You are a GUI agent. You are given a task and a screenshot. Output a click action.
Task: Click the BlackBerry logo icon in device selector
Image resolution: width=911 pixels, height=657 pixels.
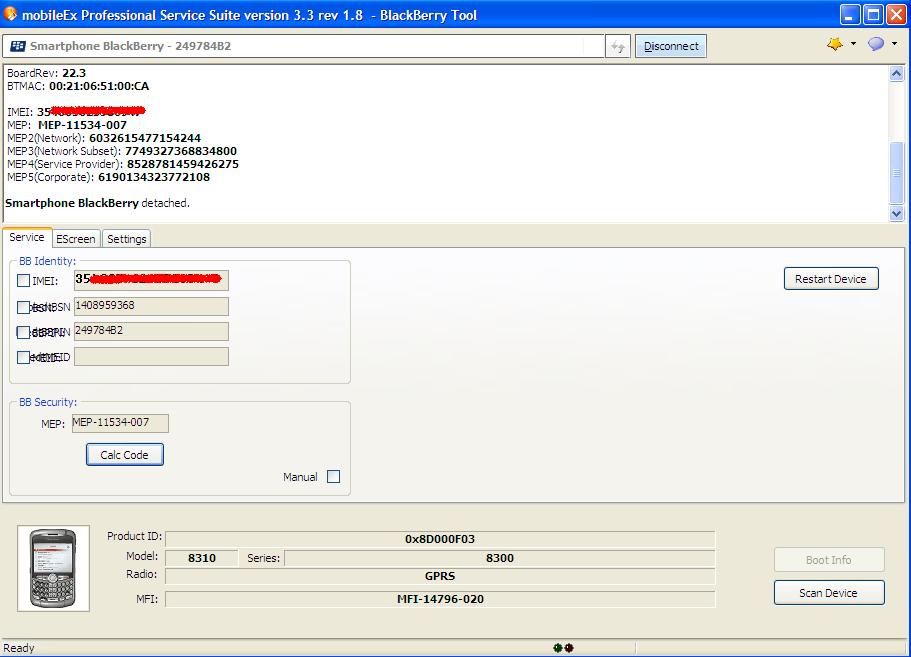[x=18, y=46]
